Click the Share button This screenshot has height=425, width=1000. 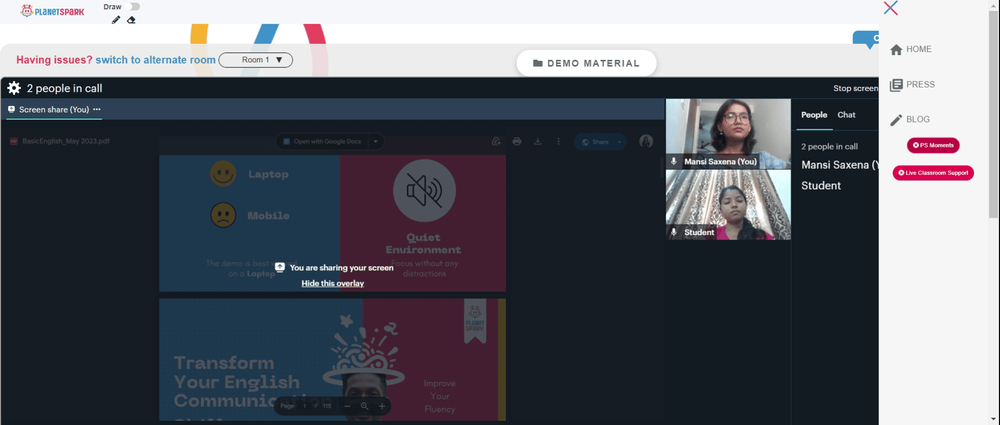pos(594,142)
